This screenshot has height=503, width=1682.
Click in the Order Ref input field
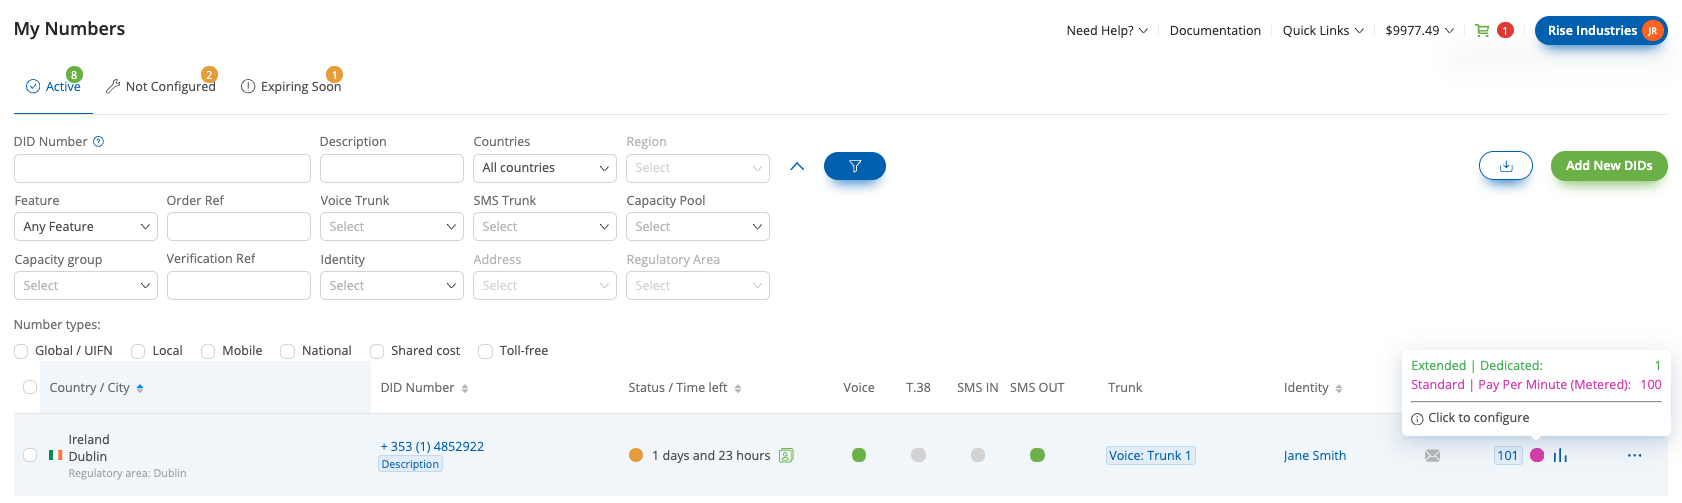pyautogui.click(x=239, y=227)
